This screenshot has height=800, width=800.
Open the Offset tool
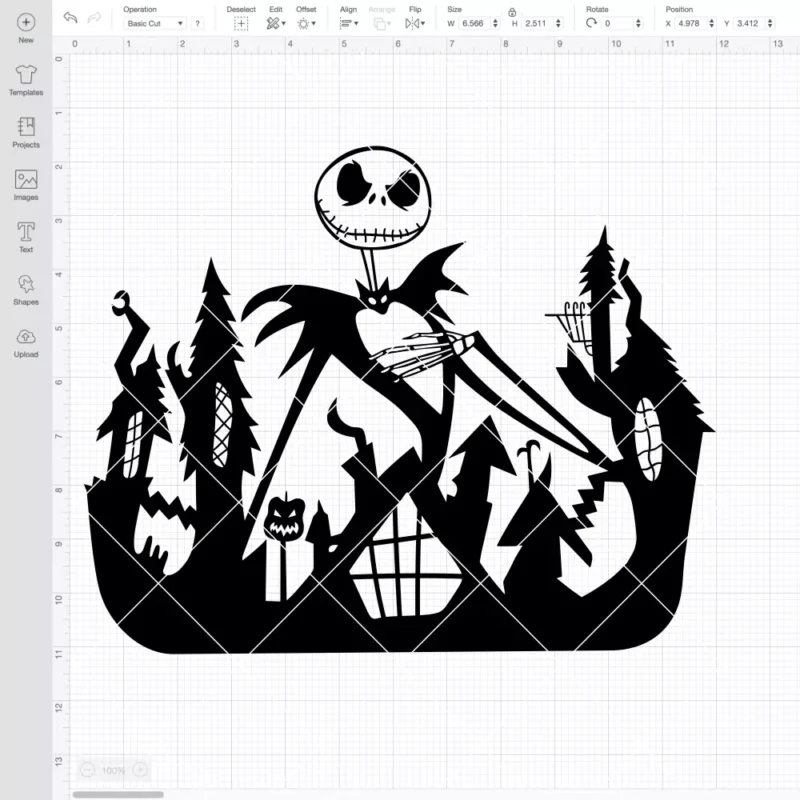[306, 23]
